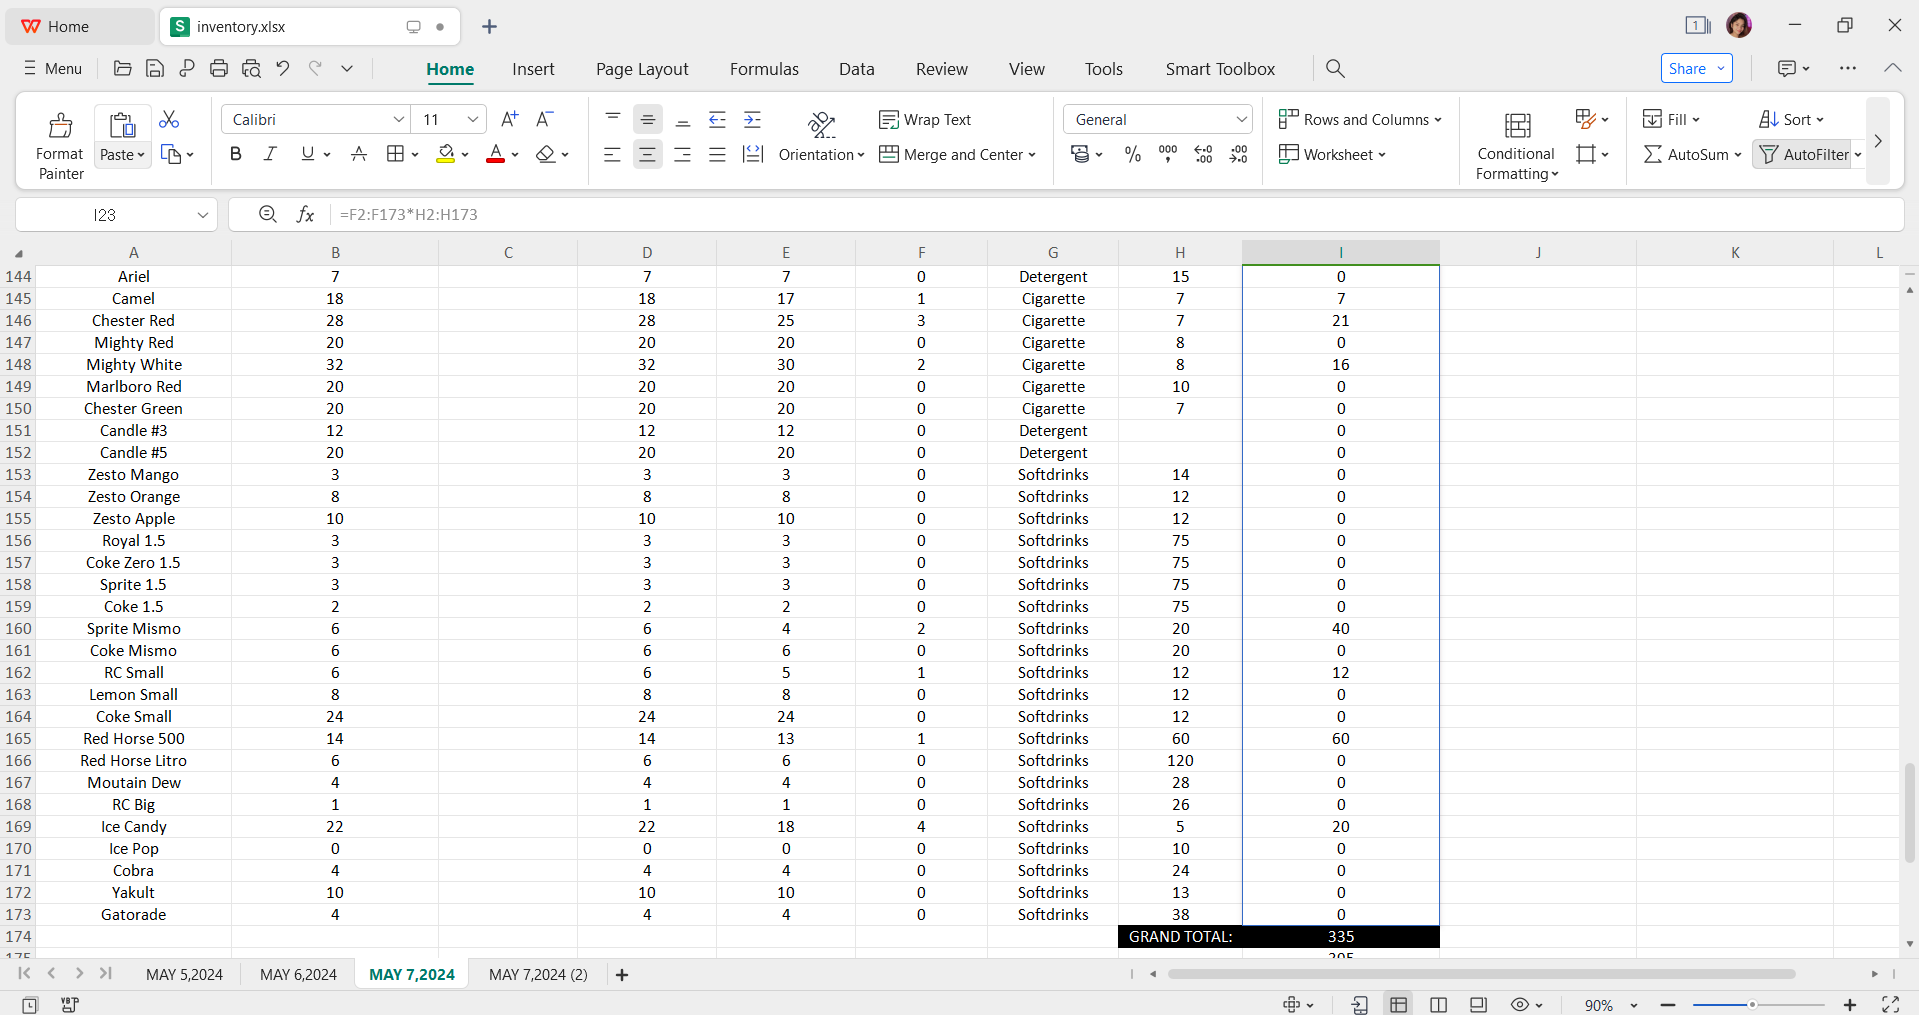The height and width of the screenshot is (1015, 1919).
Task: Click the Percent style icon
Action: 1132,154
